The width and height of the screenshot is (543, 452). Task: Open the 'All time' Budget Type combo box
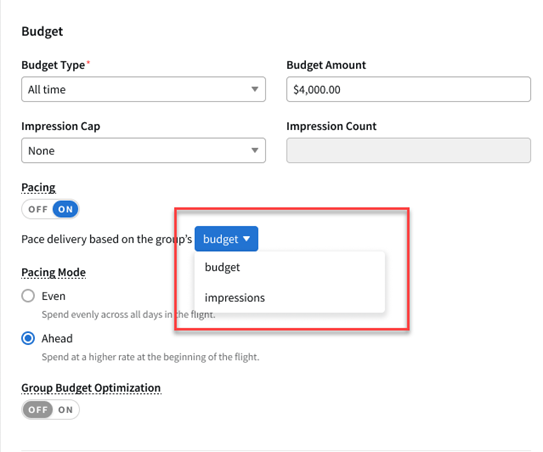(143, 89)
